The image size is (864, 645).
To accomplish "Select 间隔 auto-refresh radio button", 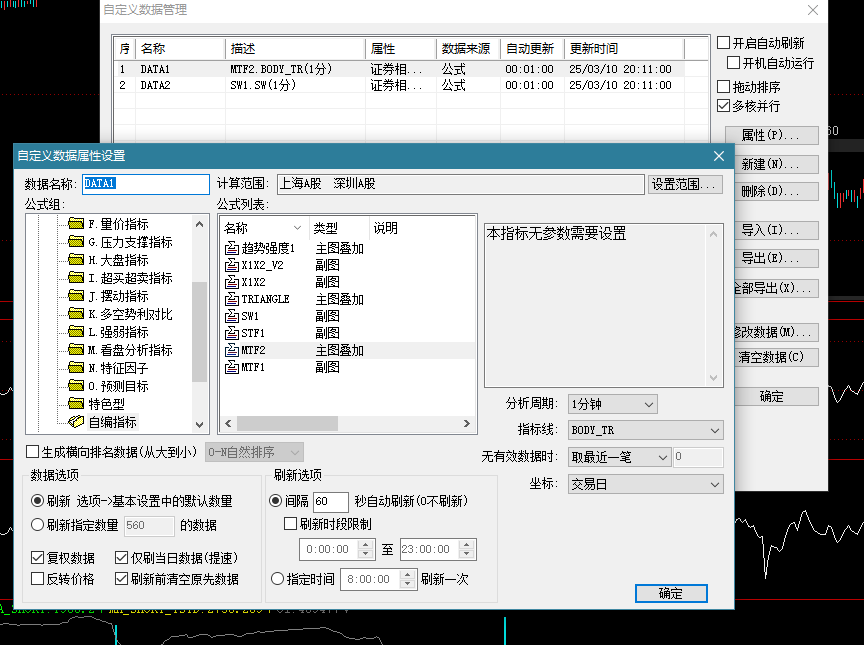I will (276, 501).
